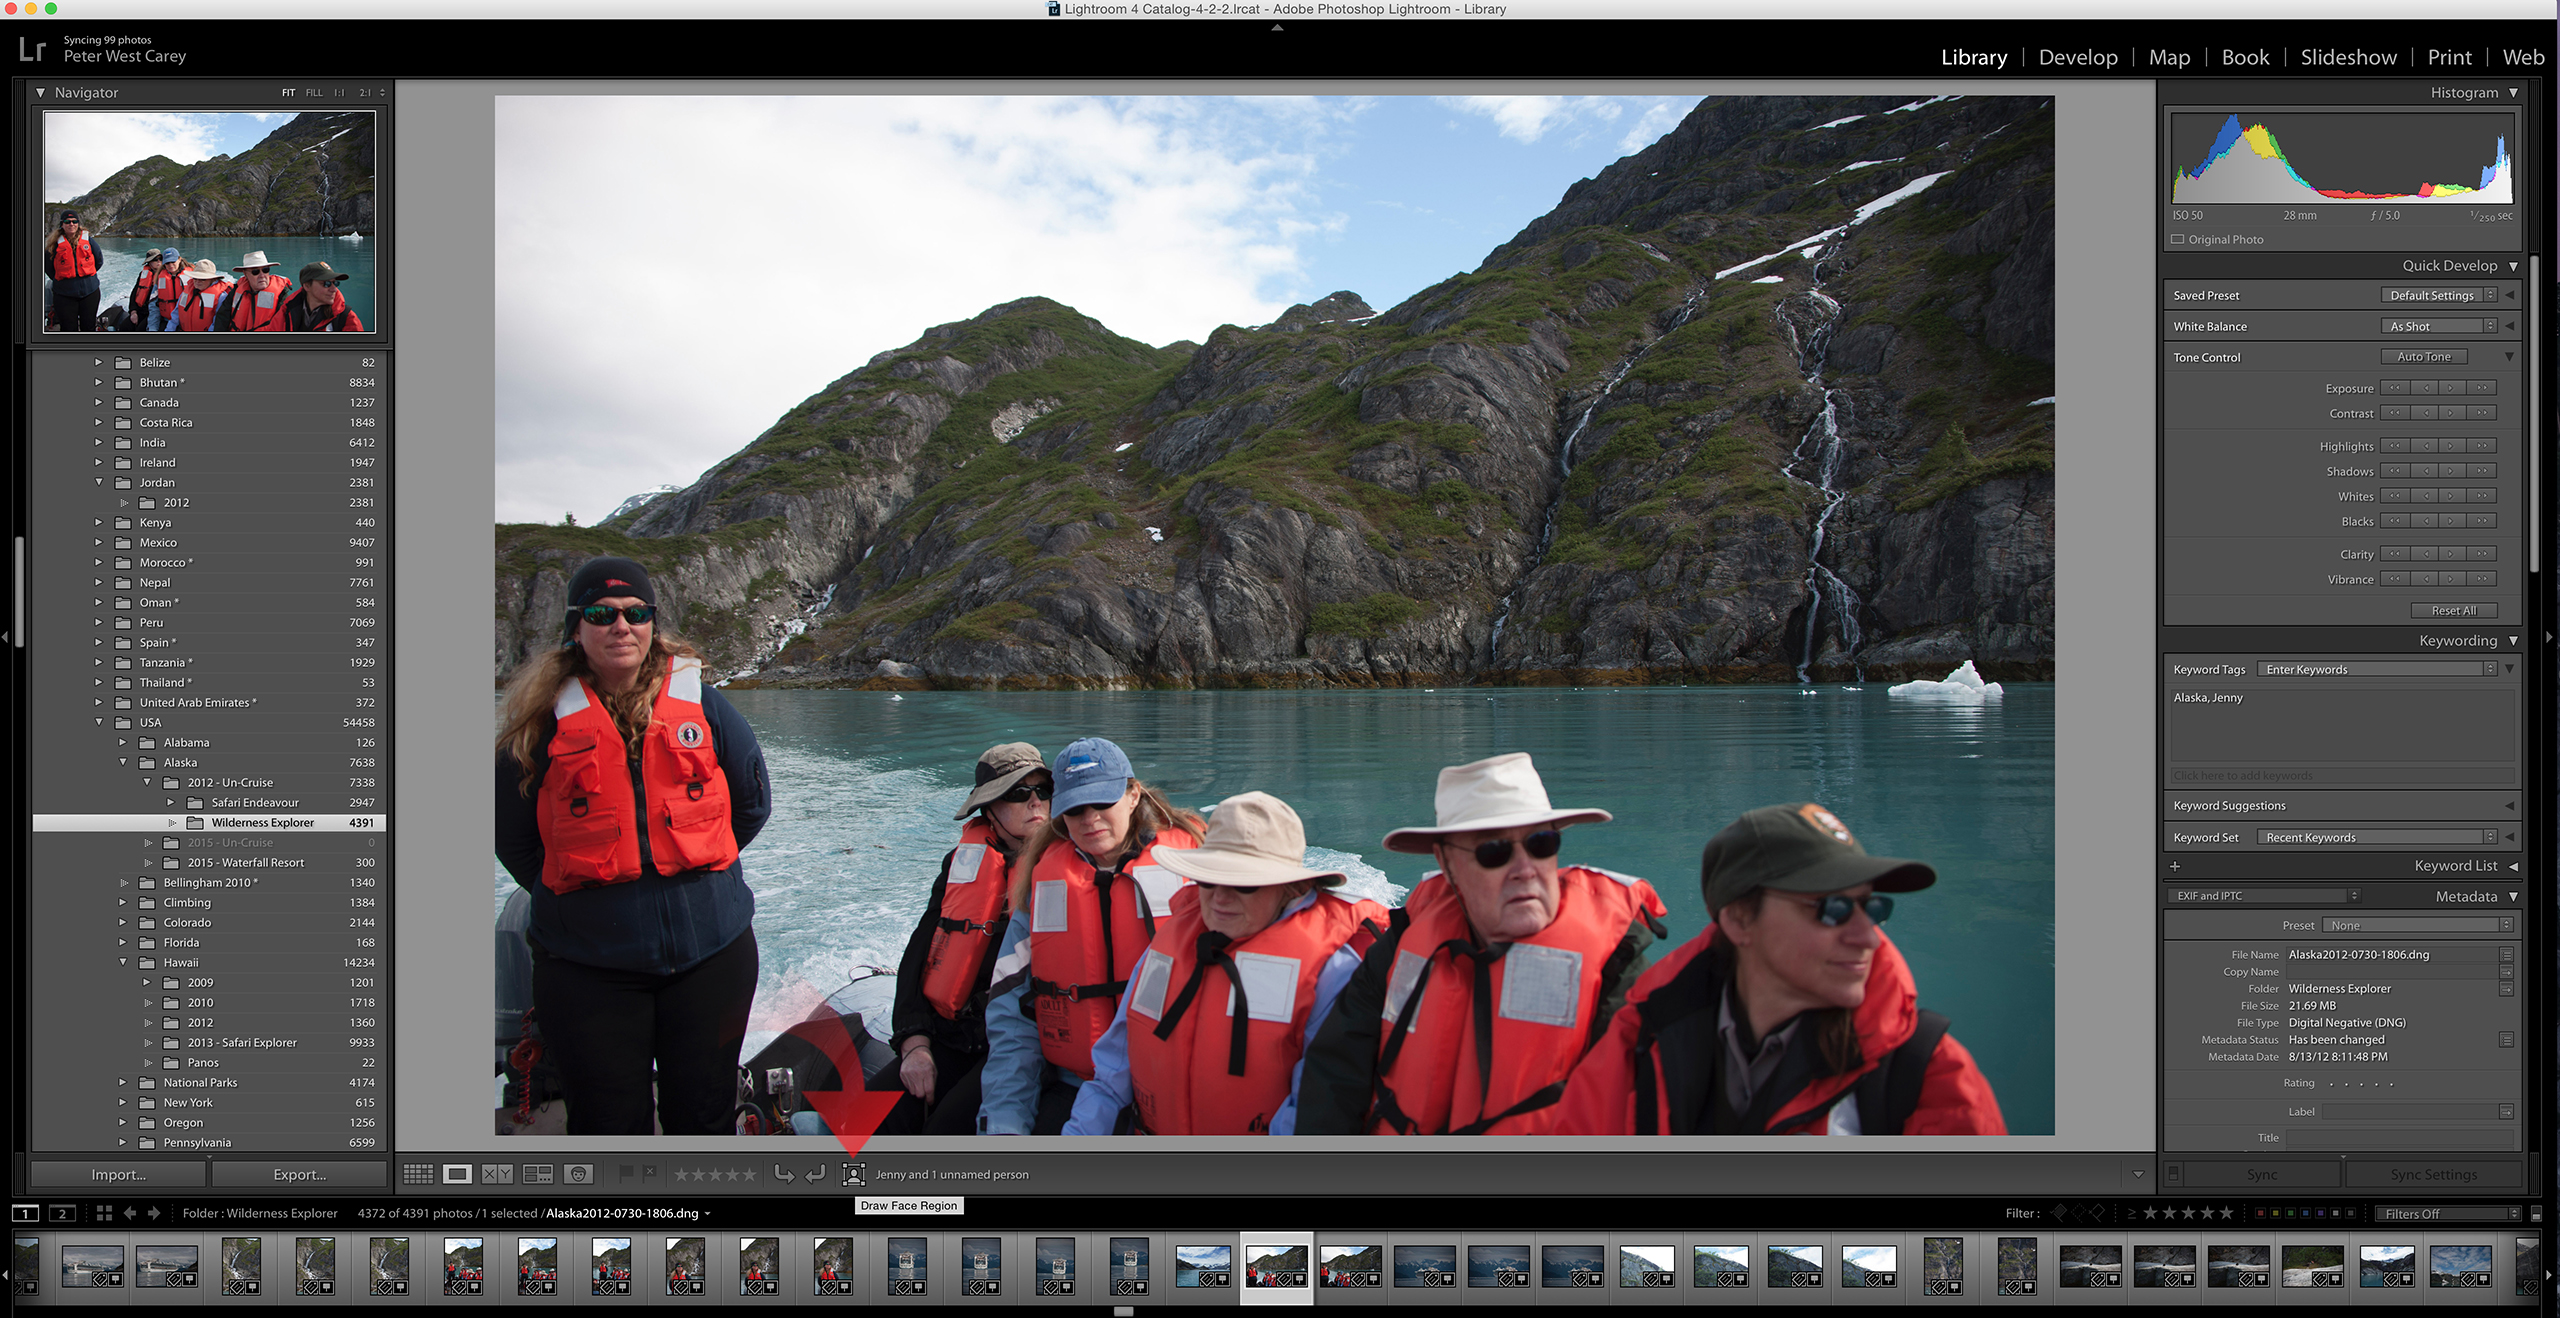Open the Book module

2245,57
